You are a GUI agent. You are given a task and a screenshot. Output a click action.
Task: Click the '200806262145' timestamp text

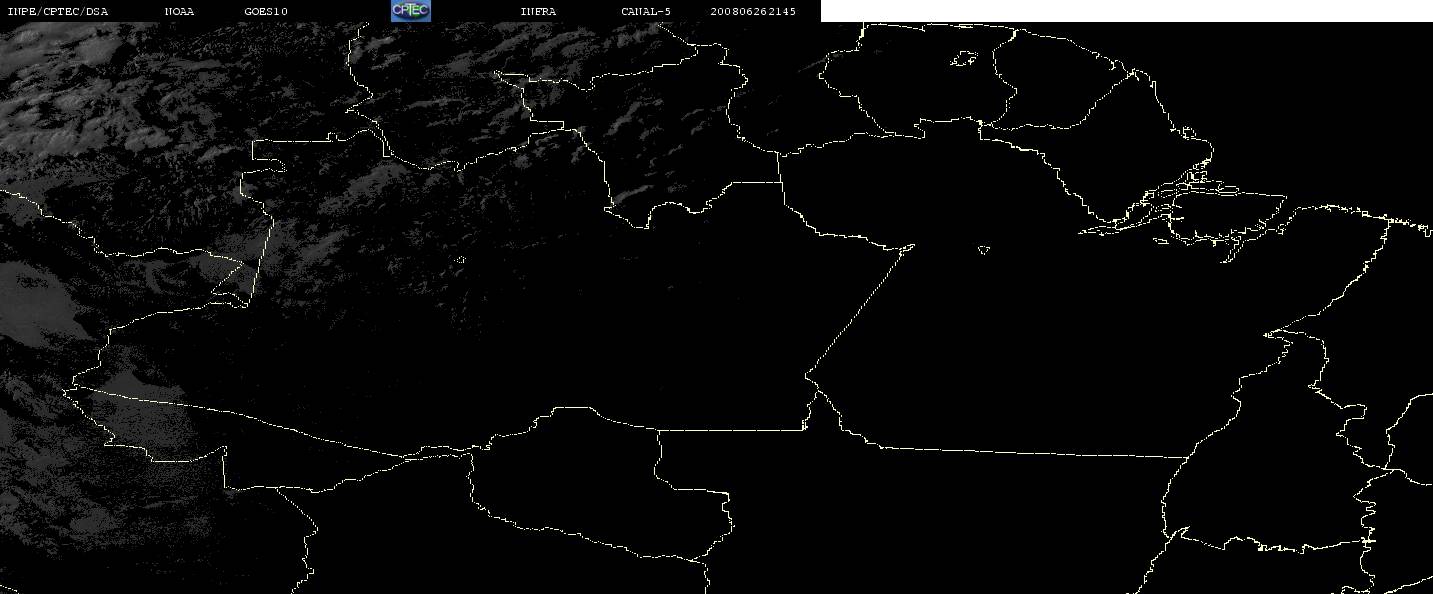coord(753,11)
